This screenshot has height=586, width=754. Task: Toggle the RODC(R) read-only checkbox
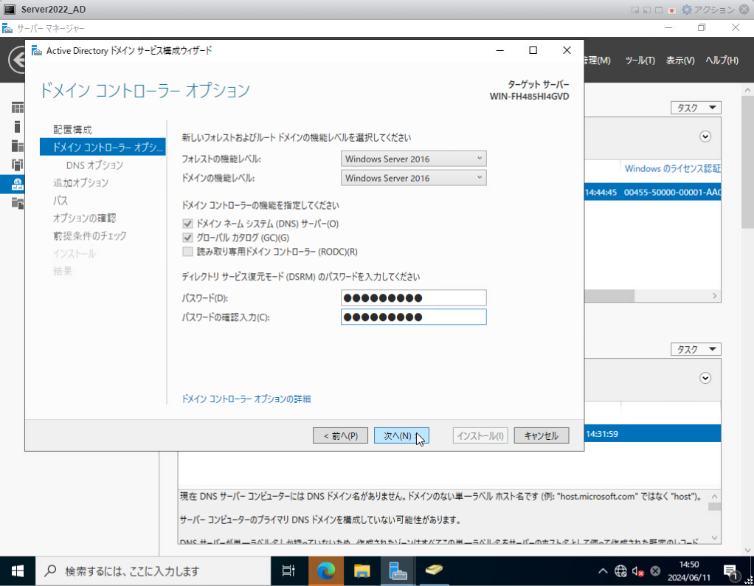pyautogui.click(x=188, y=252)
